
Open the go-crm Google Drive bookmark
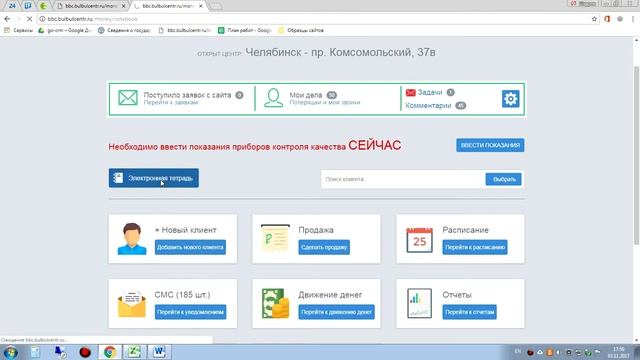pos(64,30)
